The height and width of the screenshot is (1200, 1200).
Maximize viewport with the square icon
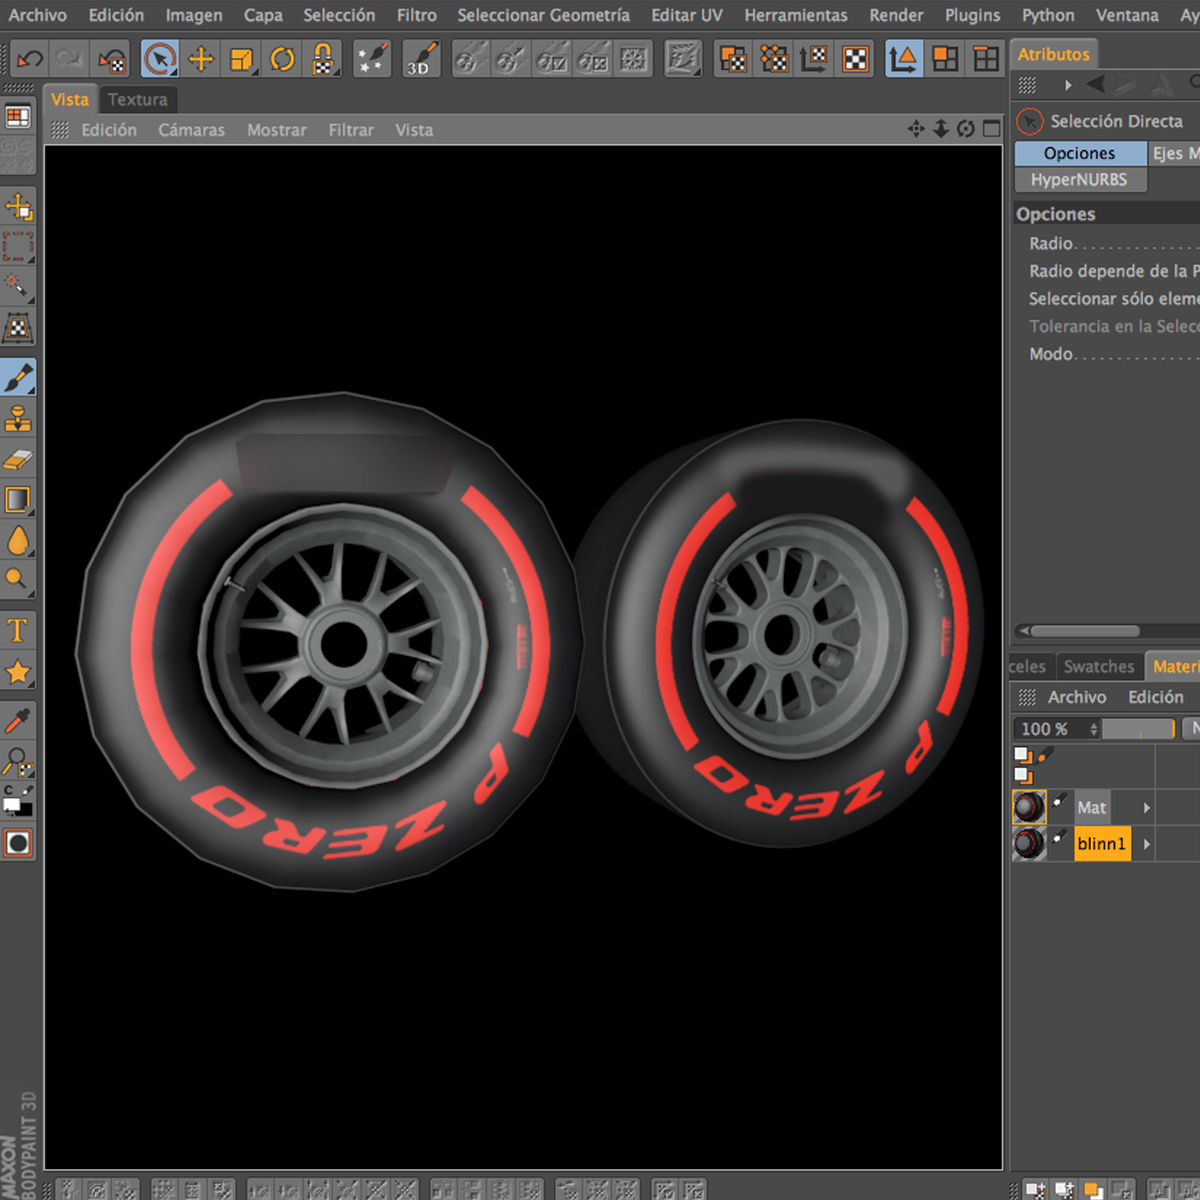pyautogui.click(x=991, y=129)
